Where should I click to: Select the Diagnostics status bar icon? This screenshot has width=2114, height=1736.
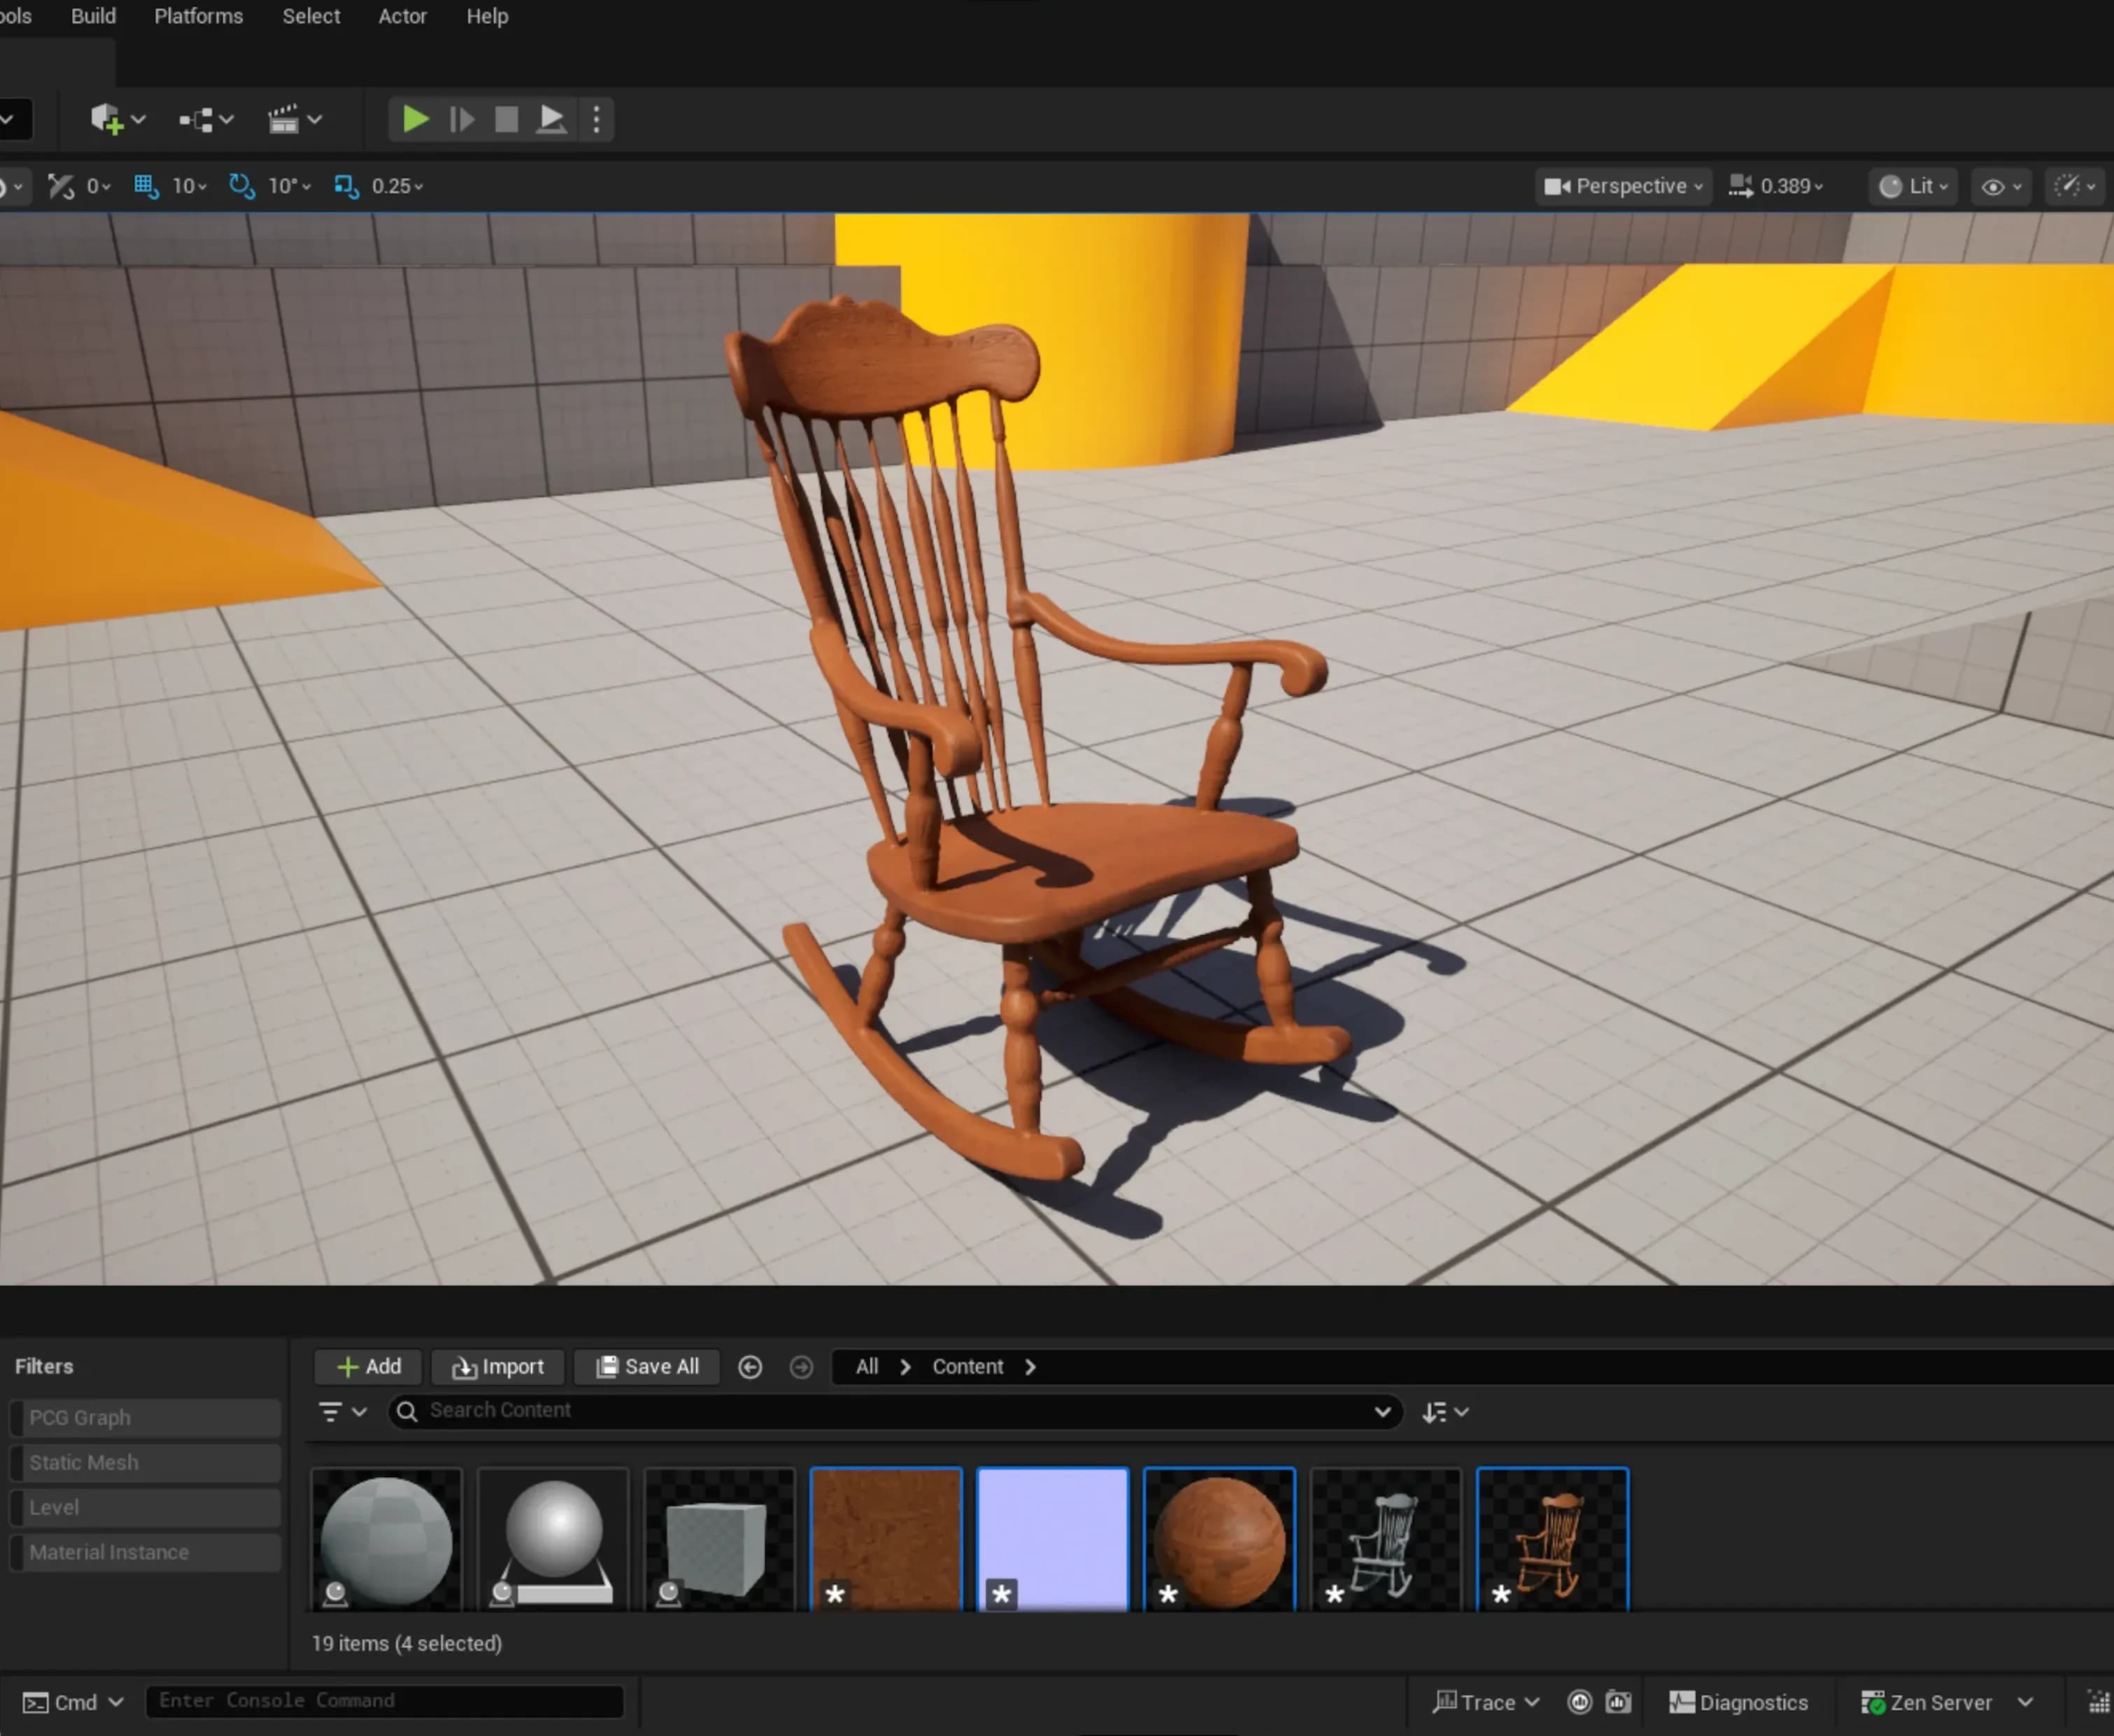(x=1738, y=1702)
